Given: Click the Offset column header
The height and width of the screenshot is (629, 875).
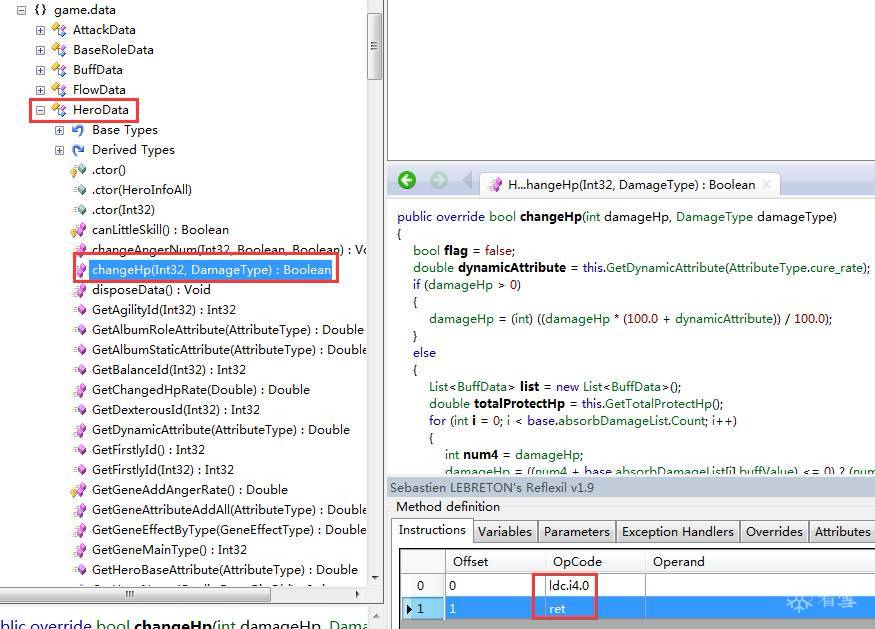Looking at the screenshot, I should point(495,561).
